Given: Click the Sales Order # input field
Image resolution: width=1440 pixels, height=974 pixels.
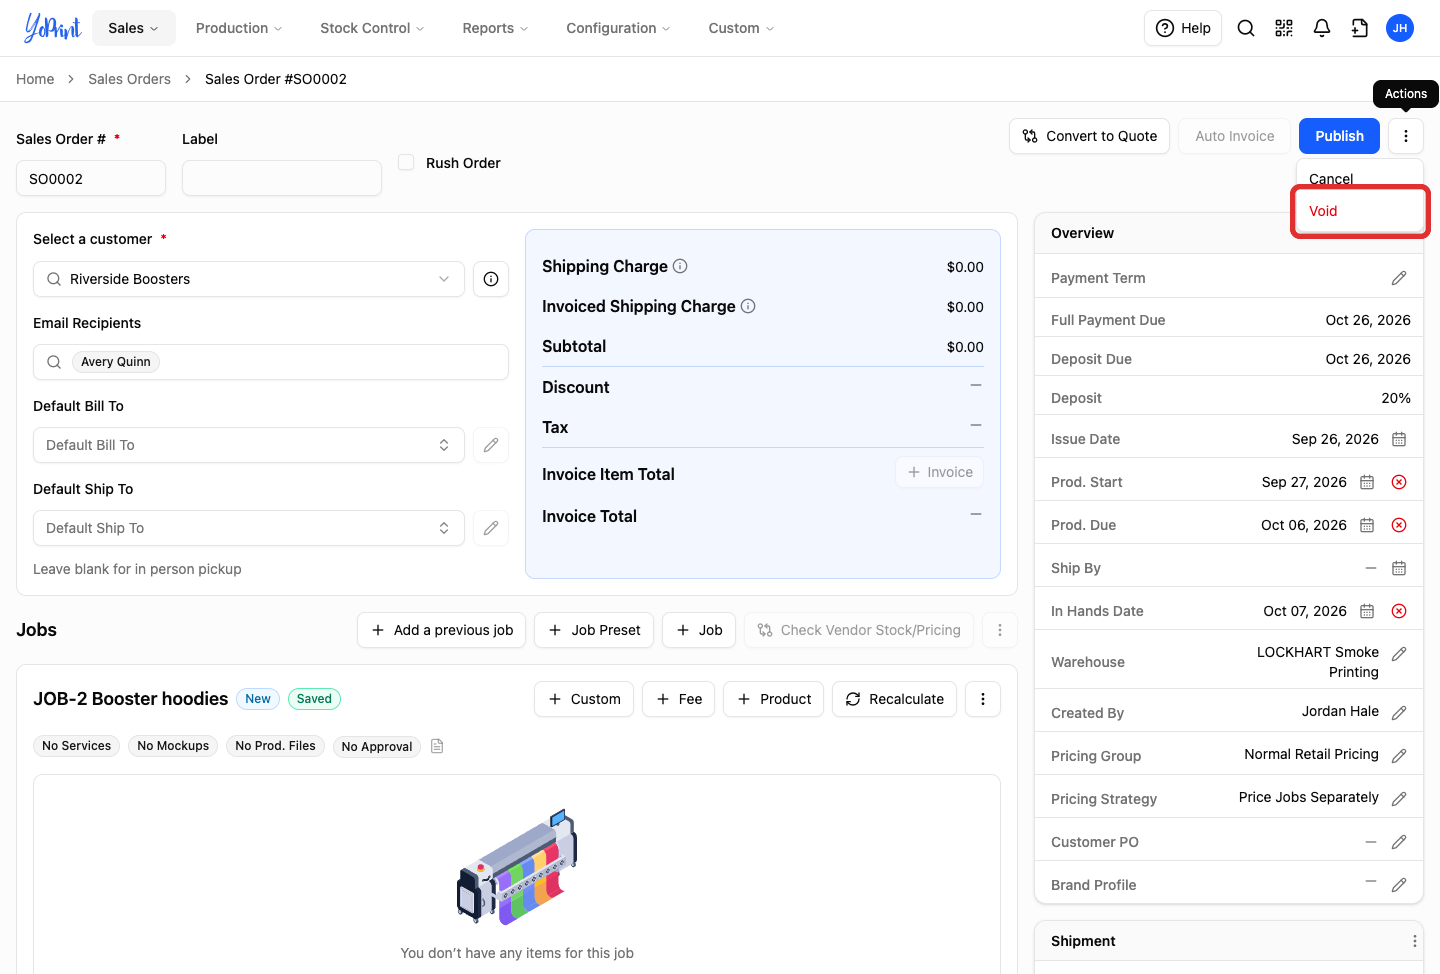Looking at the screenshot, I should click(x=91, y=178).
